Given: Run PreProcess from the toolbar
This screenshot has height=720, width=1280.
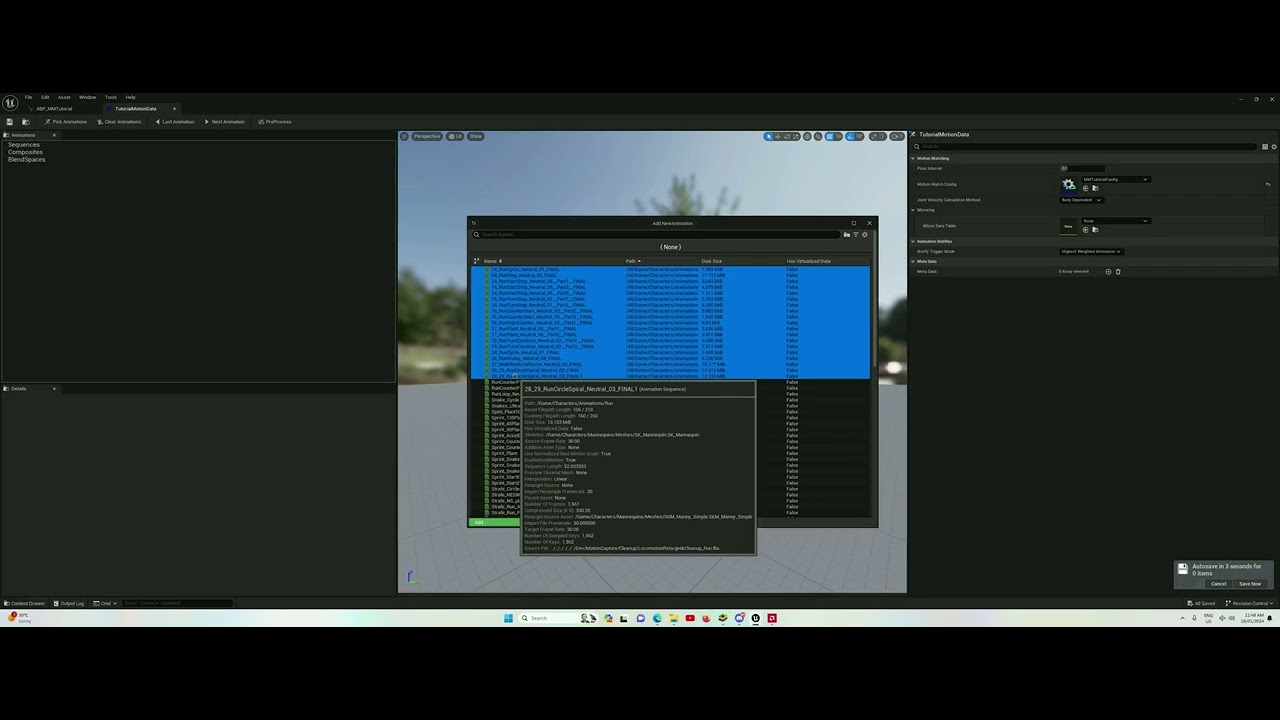Looking at the screenshot, I should [274, 122].
